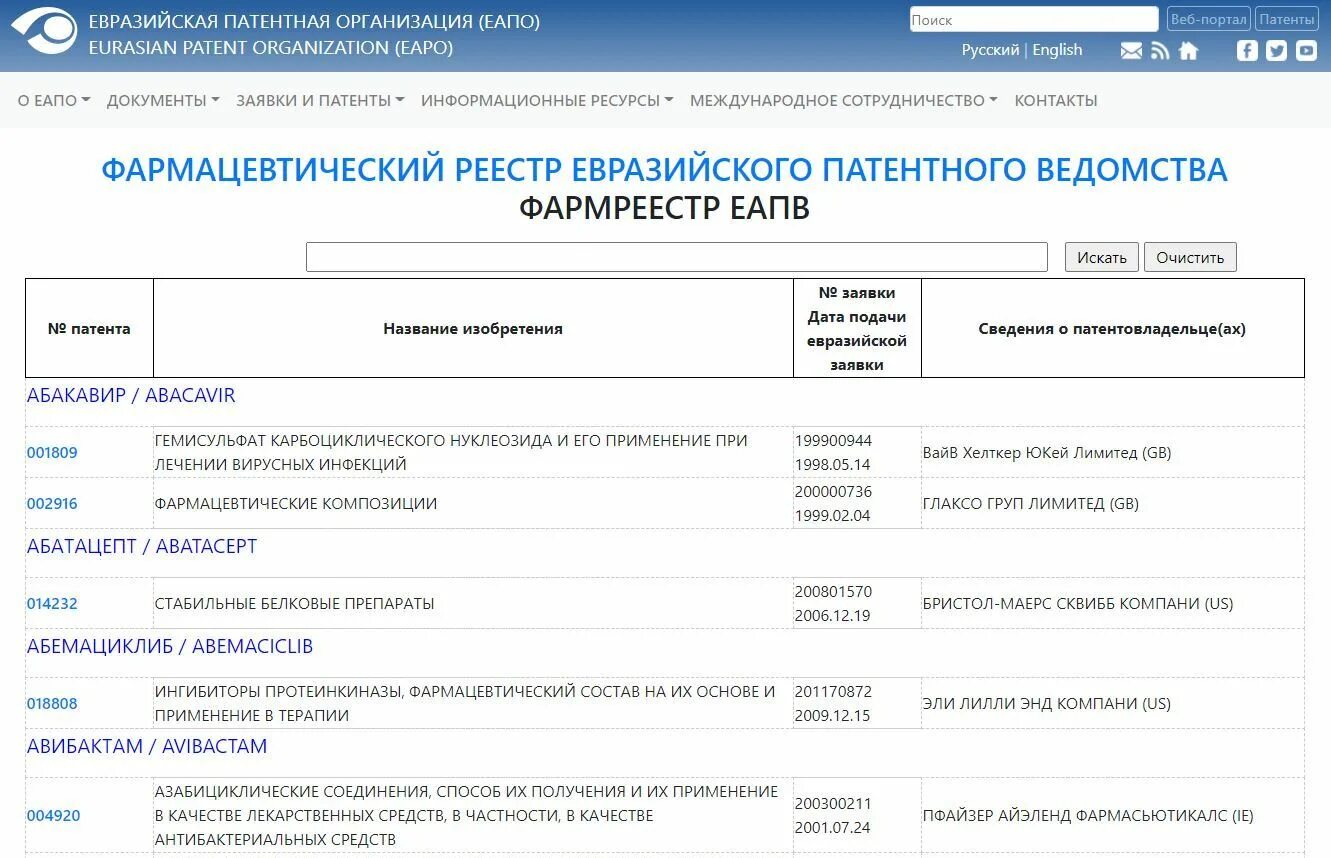
Task: Expand the О ЕАПО menu
Action: 54,100
